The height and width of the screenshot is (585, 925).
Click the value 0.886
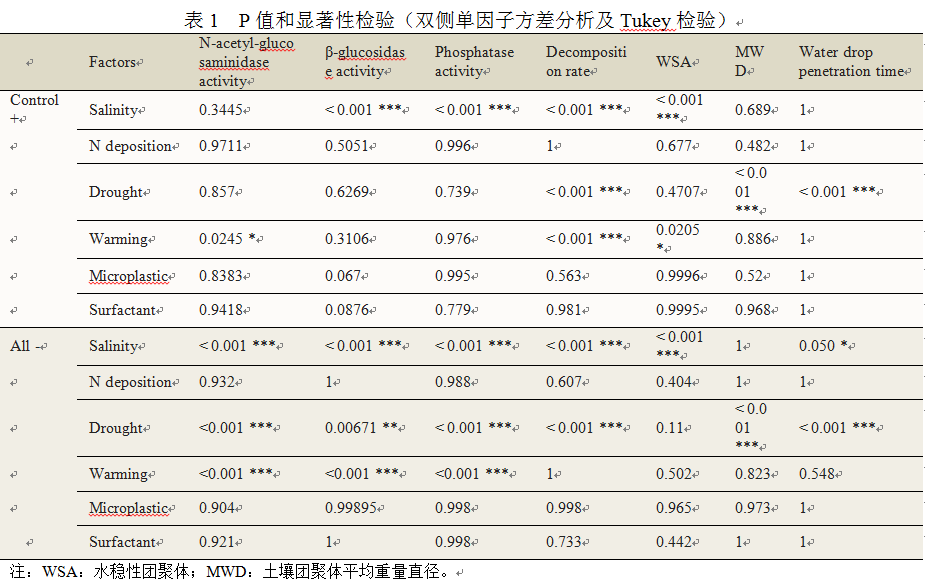(753, 239)
